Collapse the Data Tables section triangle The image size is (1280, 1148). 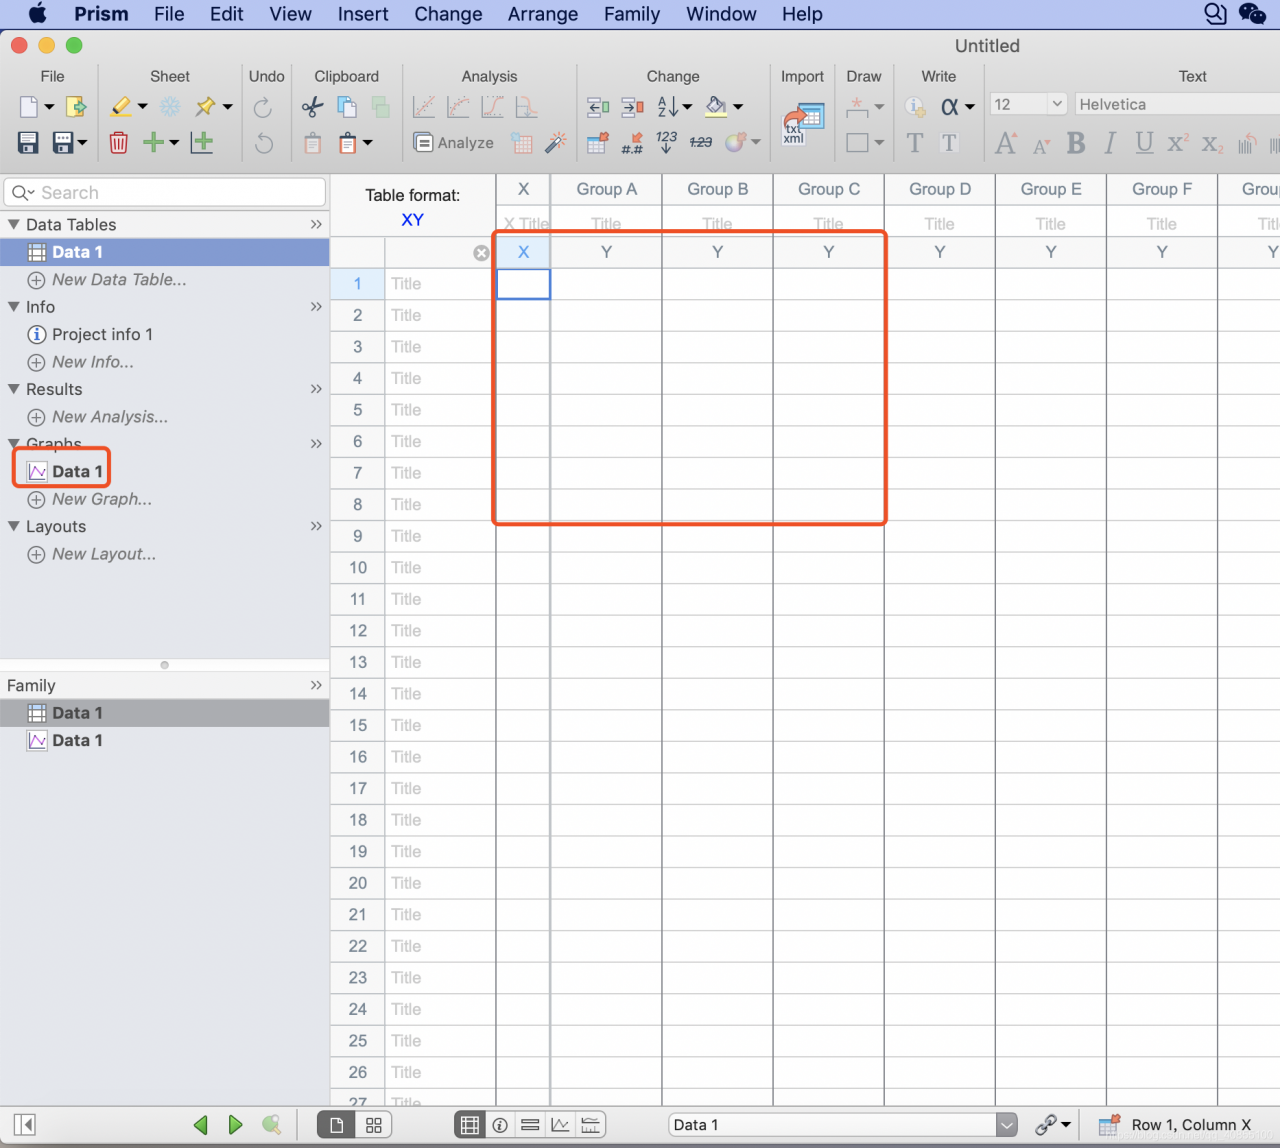tap(14, 224)
